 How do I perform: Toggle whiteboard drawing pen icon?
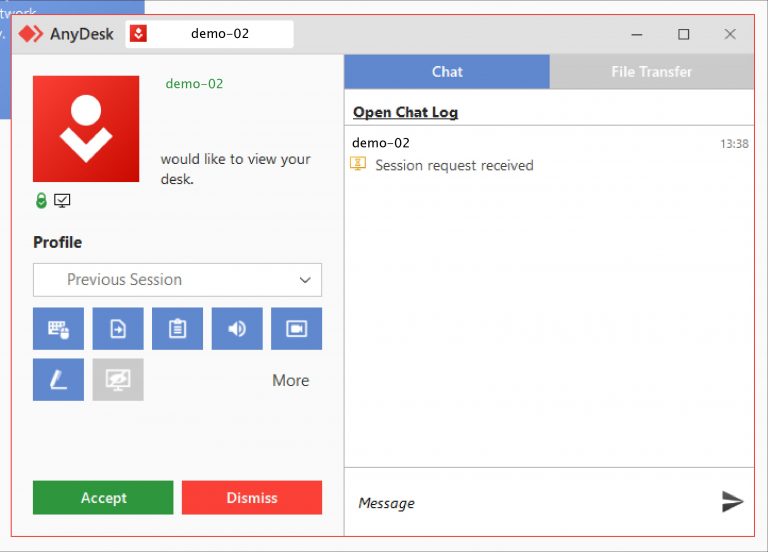[58, 380]
